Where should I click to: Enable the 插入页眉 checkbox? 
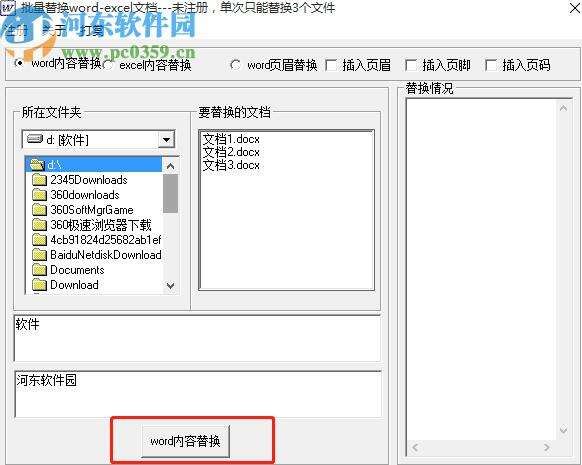(x=330, y=65)
